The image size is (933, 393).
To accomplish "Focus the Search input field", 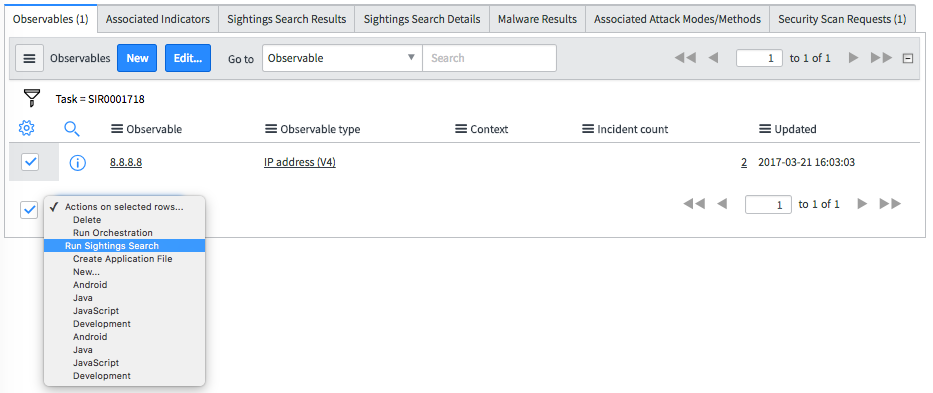I will tap(490, 58).
